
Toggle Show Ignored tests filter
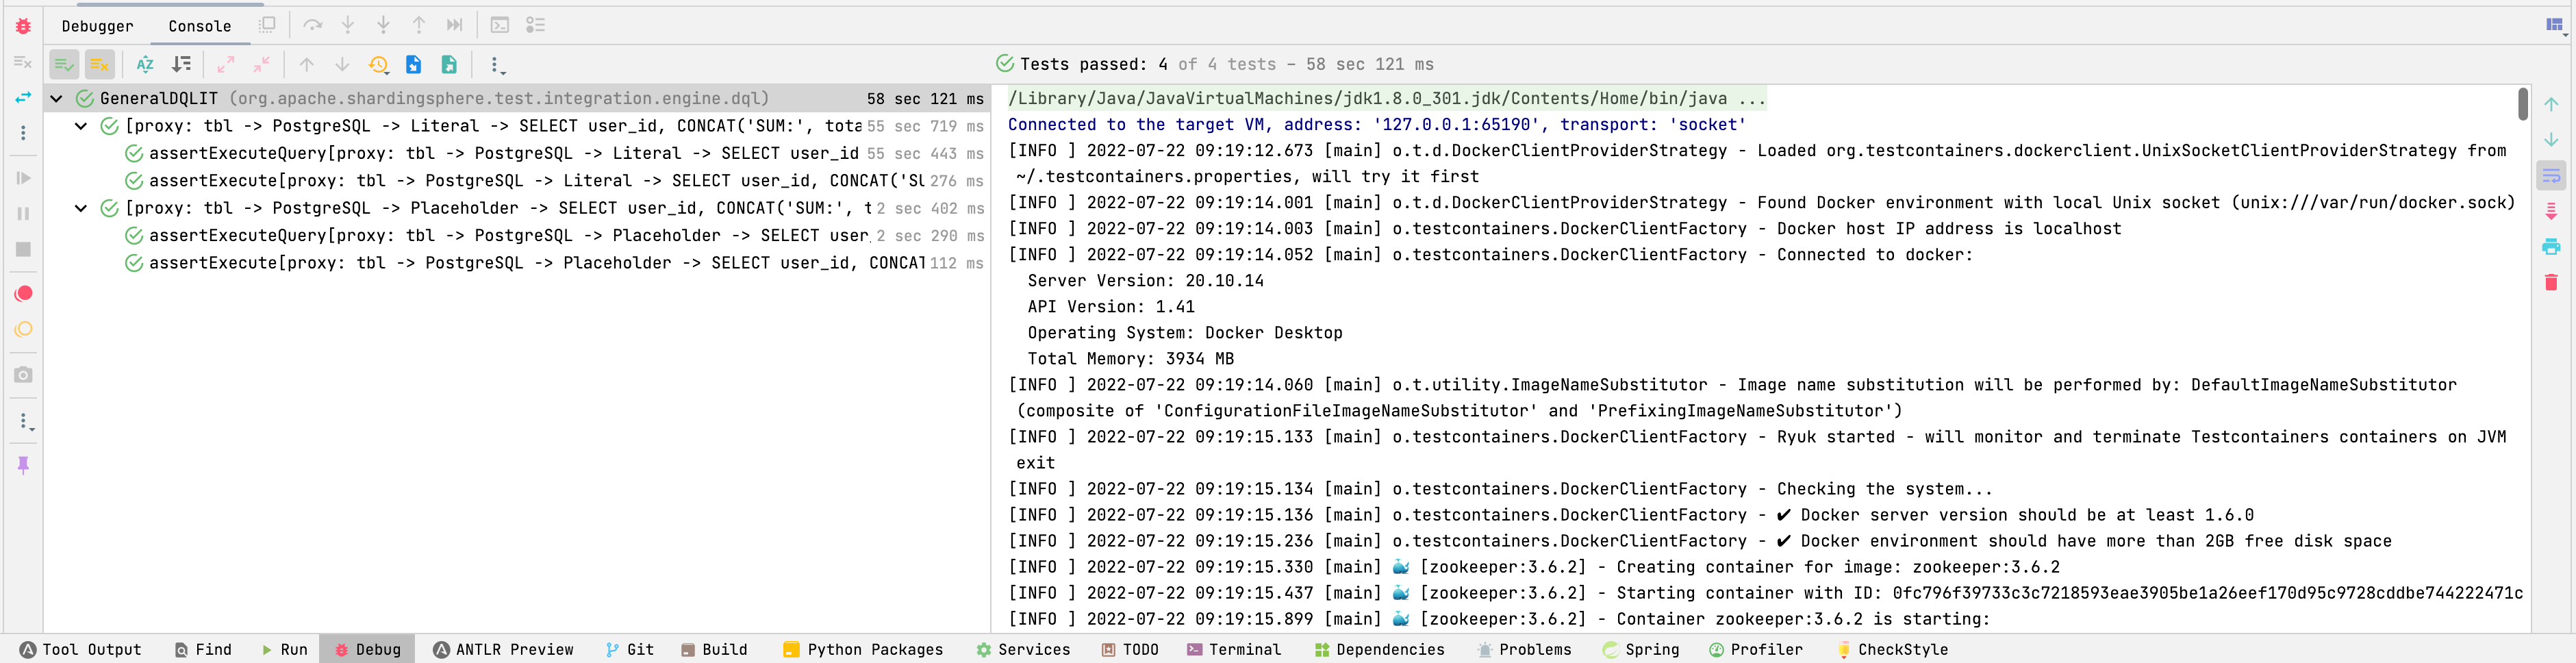click(x=99, y=65)
